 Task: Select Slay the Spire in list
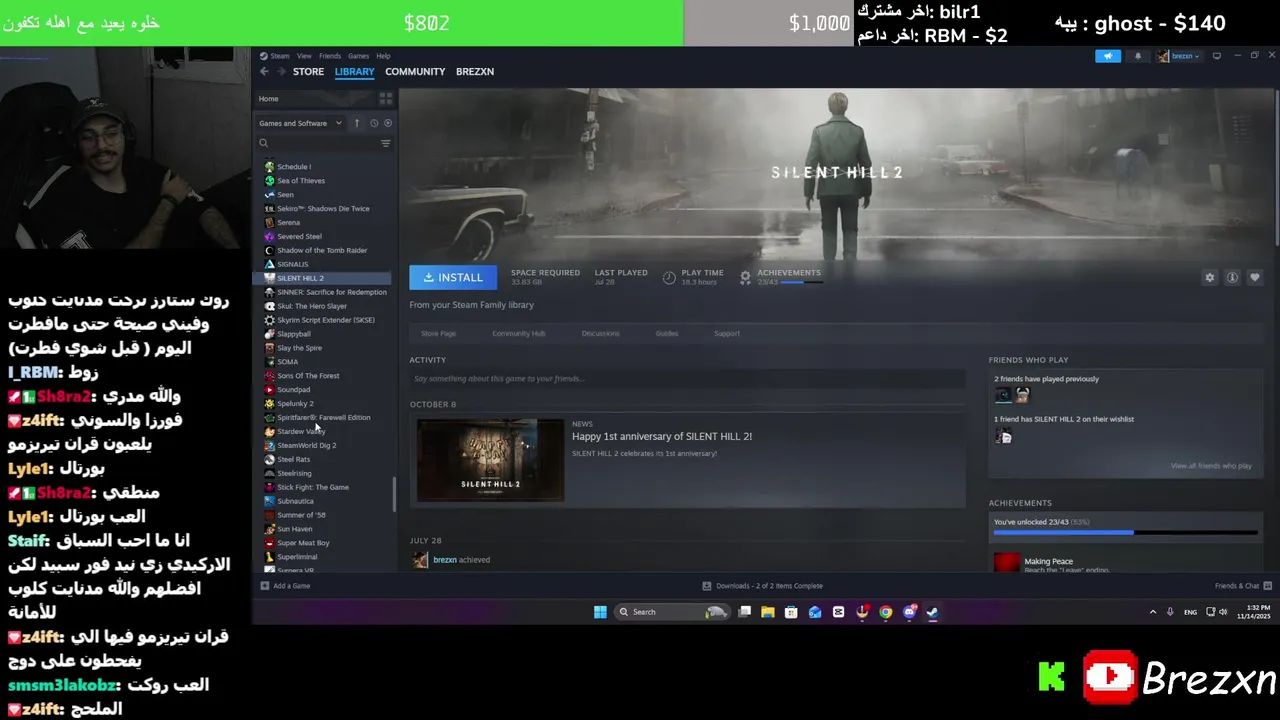(299, 348)
